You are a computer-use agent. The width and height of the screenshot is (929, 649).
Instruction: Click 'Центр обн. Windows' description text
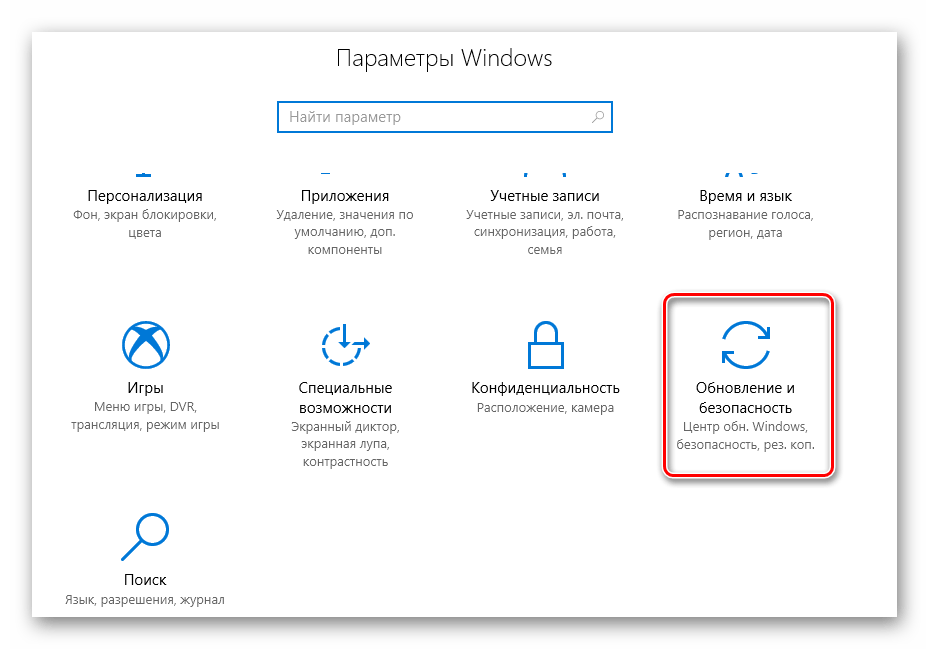(745, 427)
